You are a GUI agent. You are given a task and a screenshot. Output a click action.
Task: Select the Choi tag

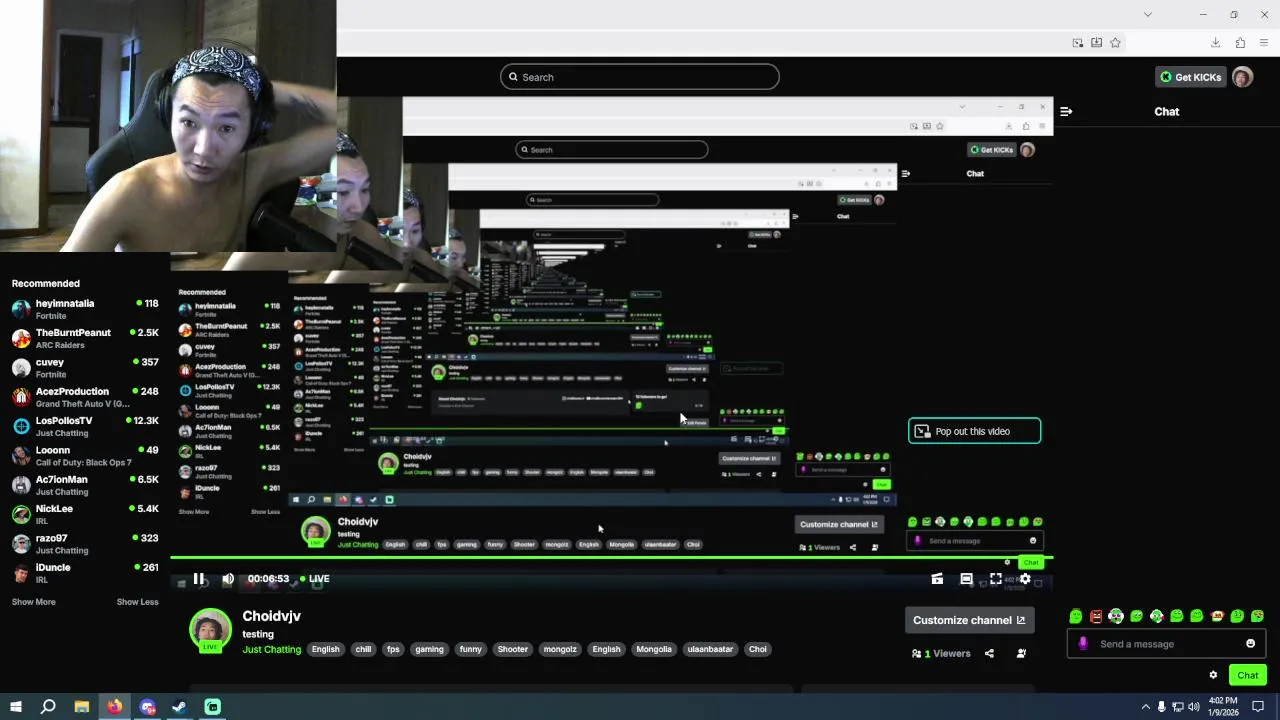point(758,649)
